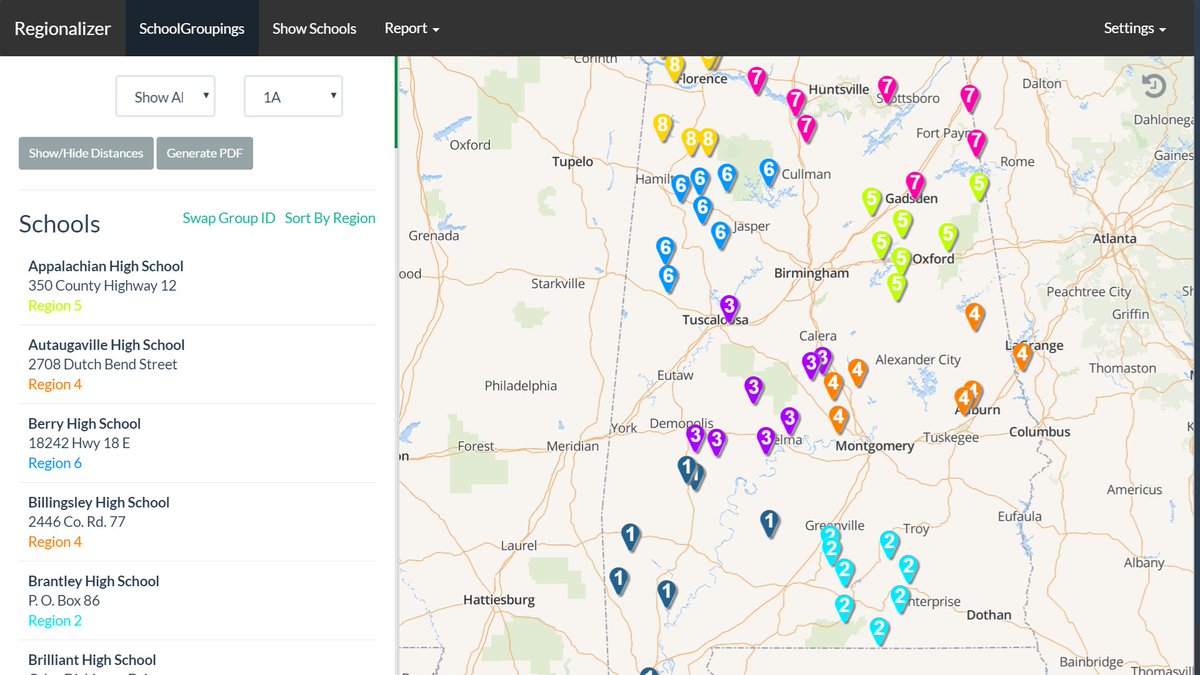Select the Region 2 marker at Troy
The image size is (1200, 675).
pos(889,544)
